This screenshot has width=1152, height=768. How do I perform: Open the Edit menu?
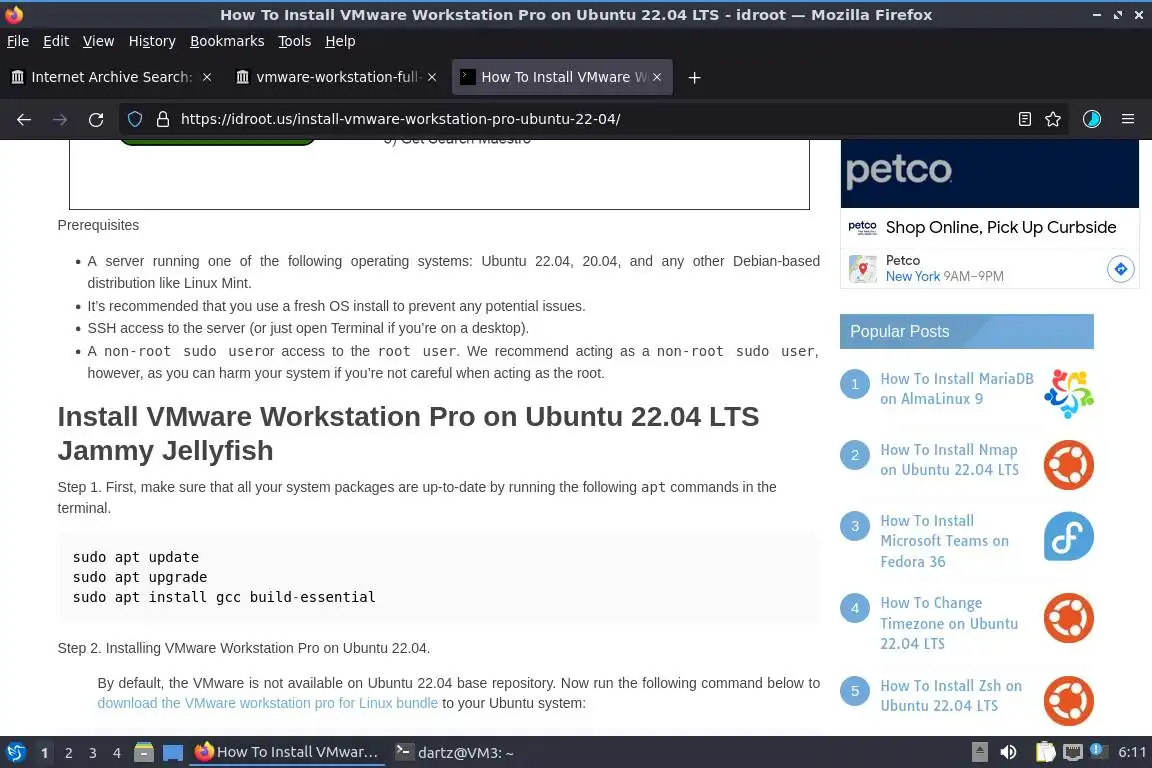coord(56,41)
